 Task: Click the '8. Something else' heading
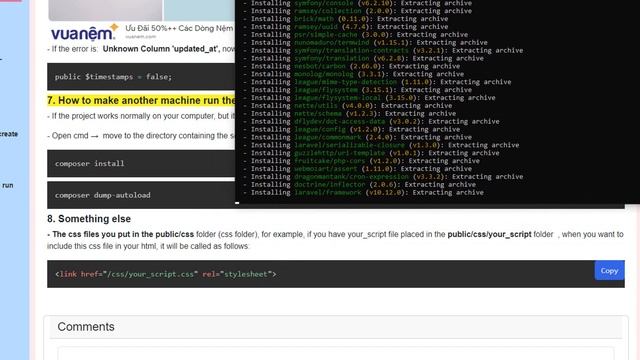89,219
